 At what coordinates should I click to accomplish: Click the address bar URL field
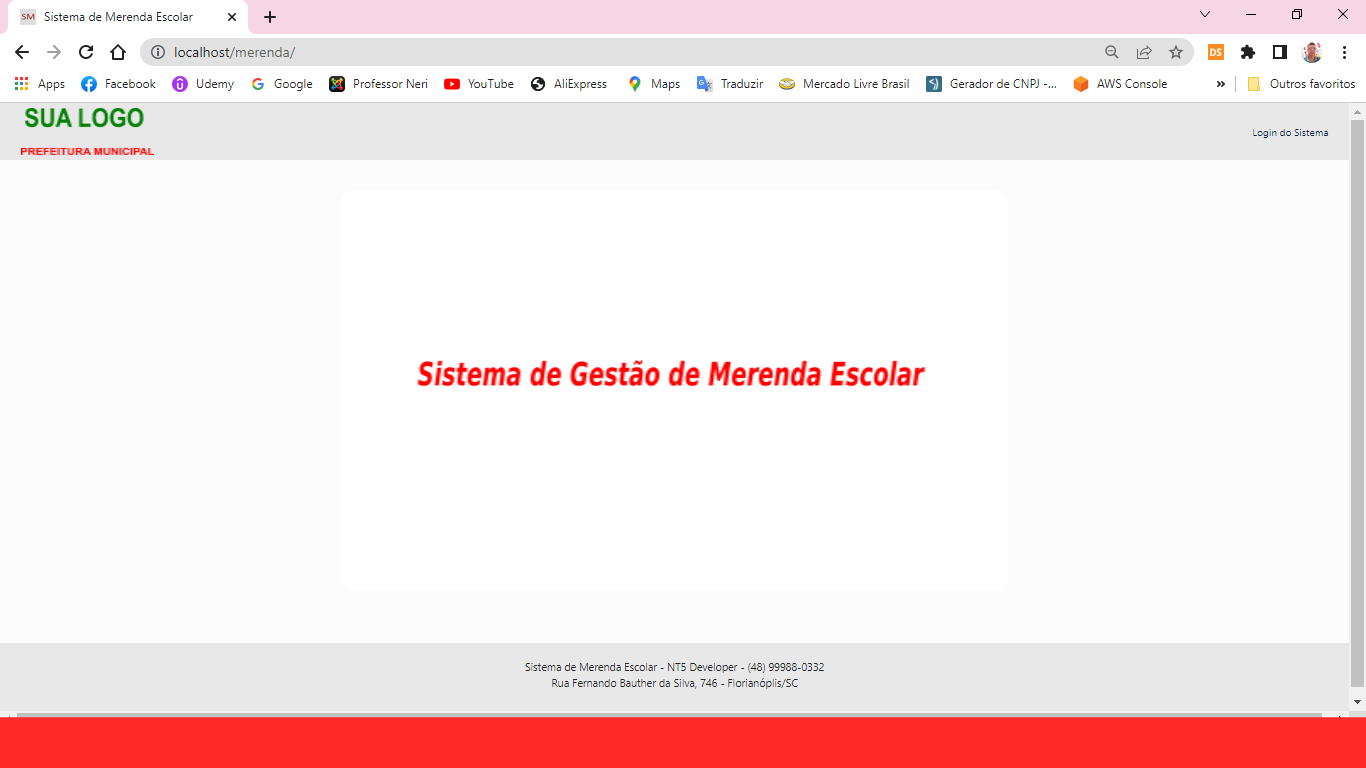point(600,52)
